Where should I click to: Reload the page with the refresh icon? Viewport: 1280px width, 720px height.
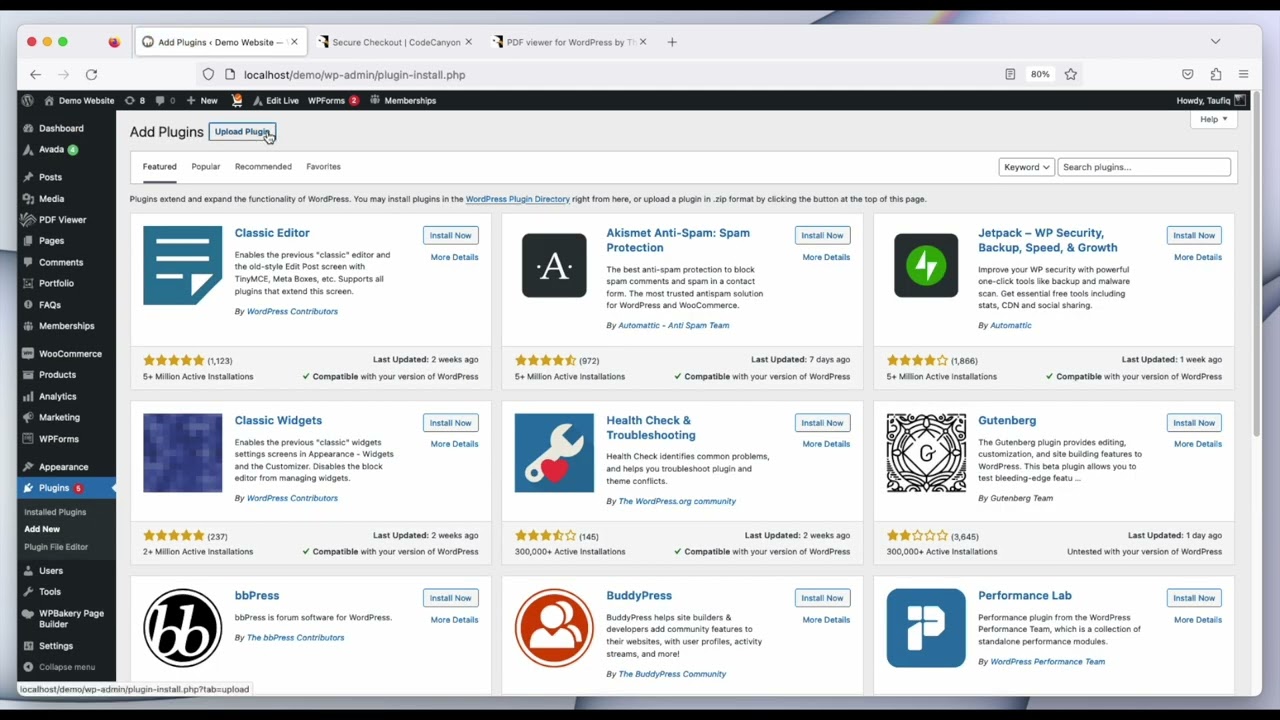pos(91,74)
